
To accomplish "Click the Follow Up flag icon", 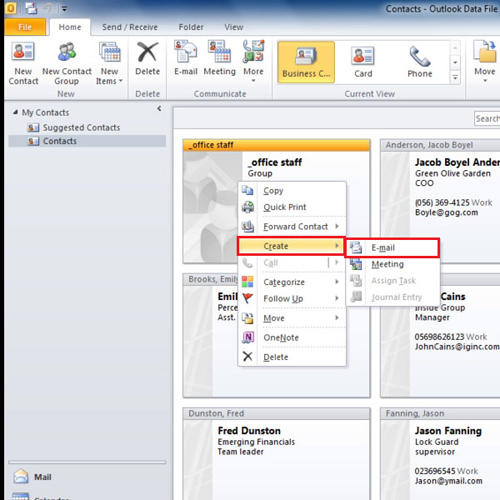I will click(248, 298).
